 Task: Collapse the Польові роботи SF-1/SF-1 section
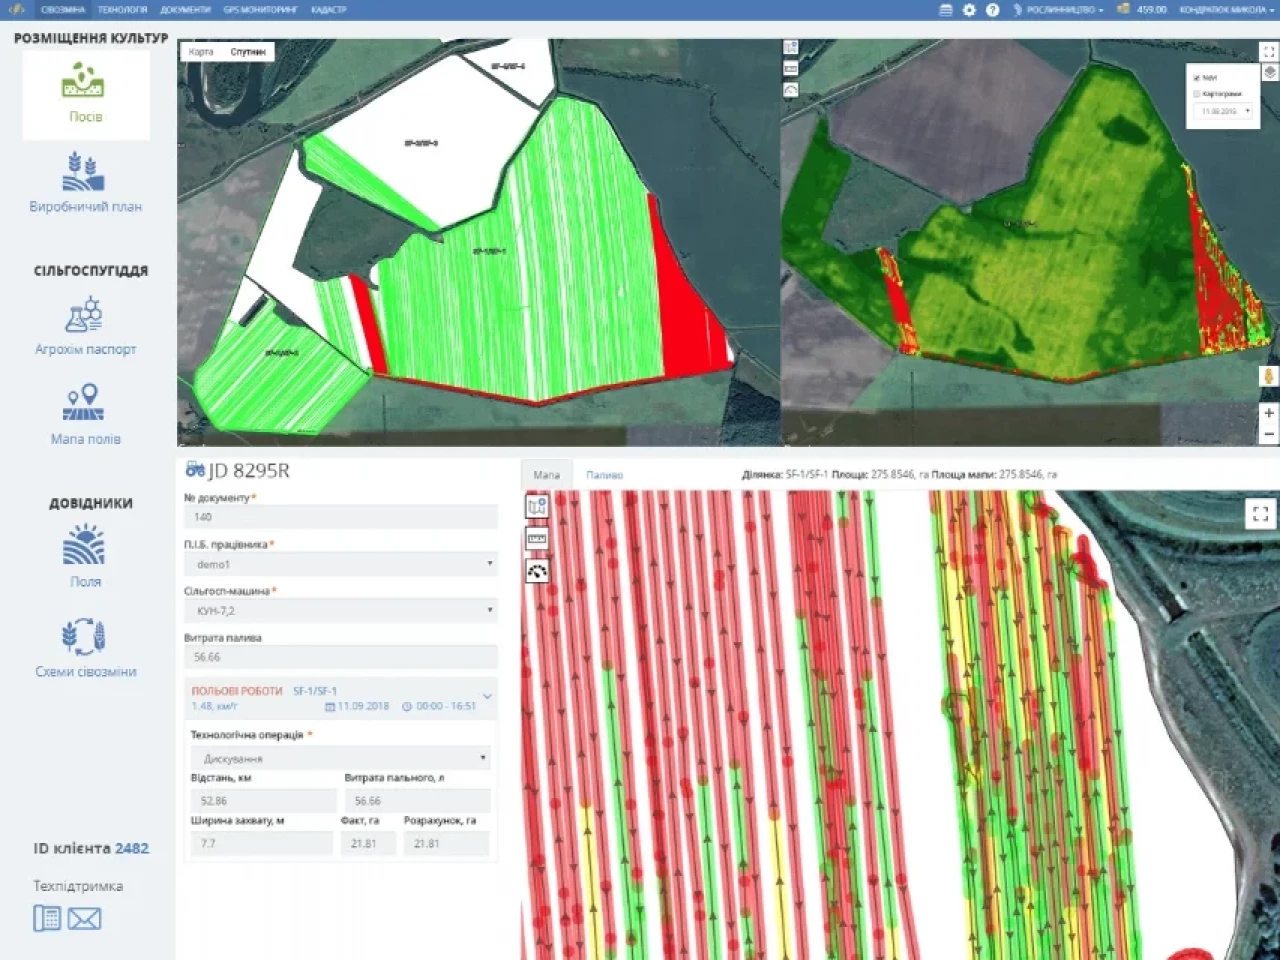[487, 696]
